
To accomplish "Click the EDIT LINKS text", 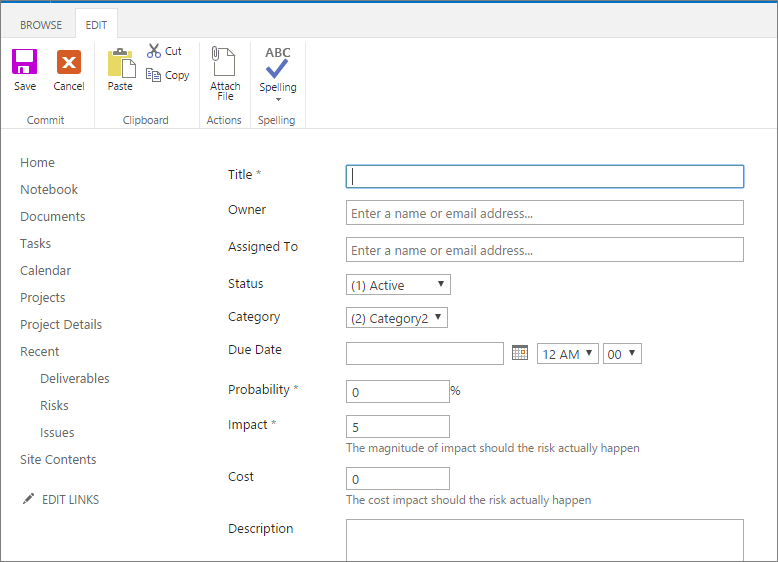I will pos(70,500).
